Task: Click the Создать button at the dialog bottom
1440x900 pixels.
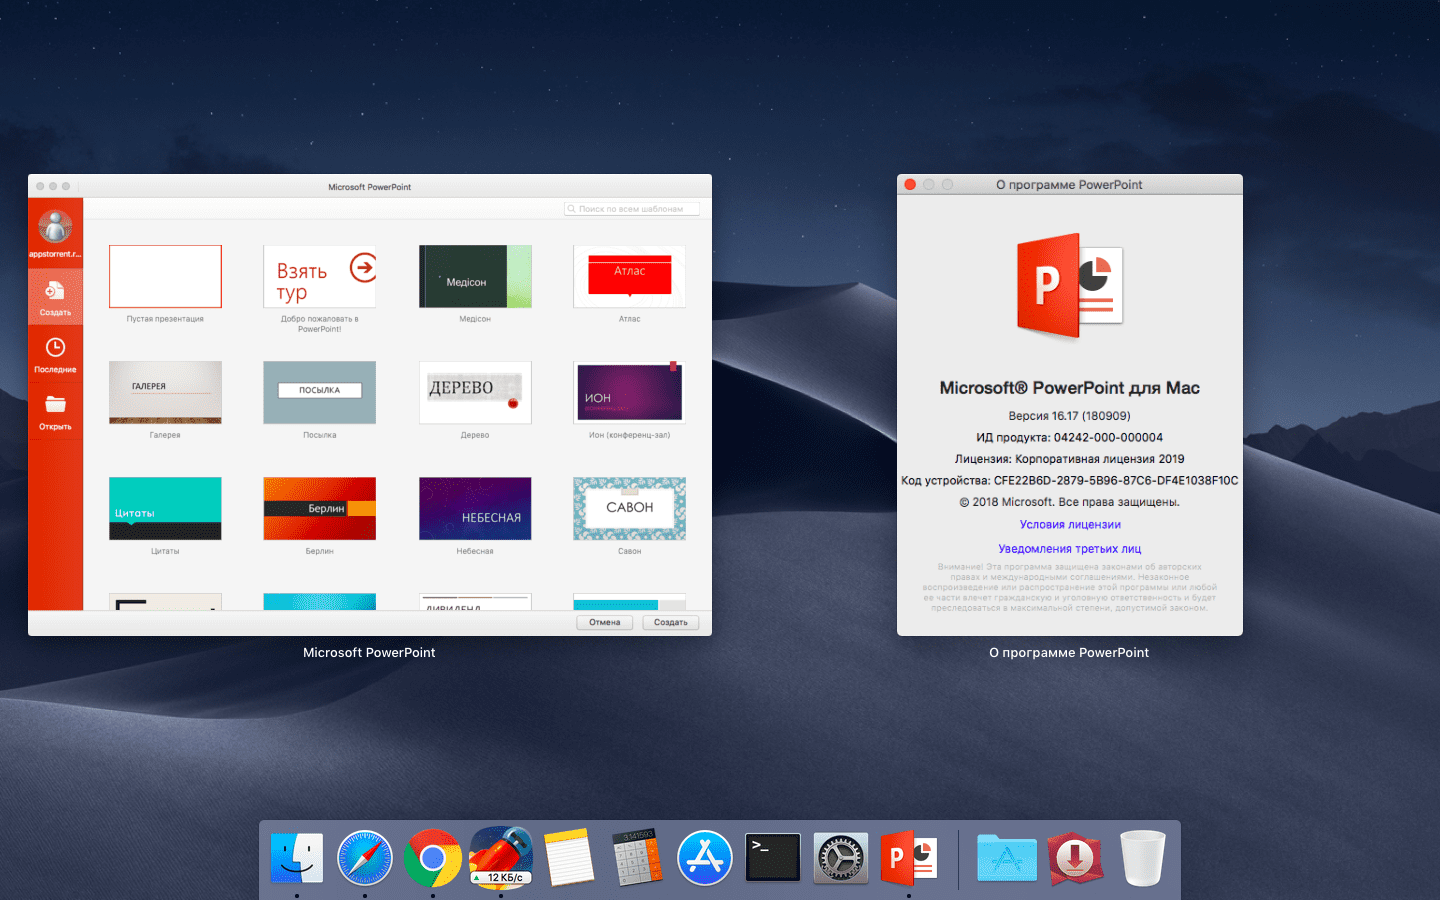Action: click(x=671, y=622)
